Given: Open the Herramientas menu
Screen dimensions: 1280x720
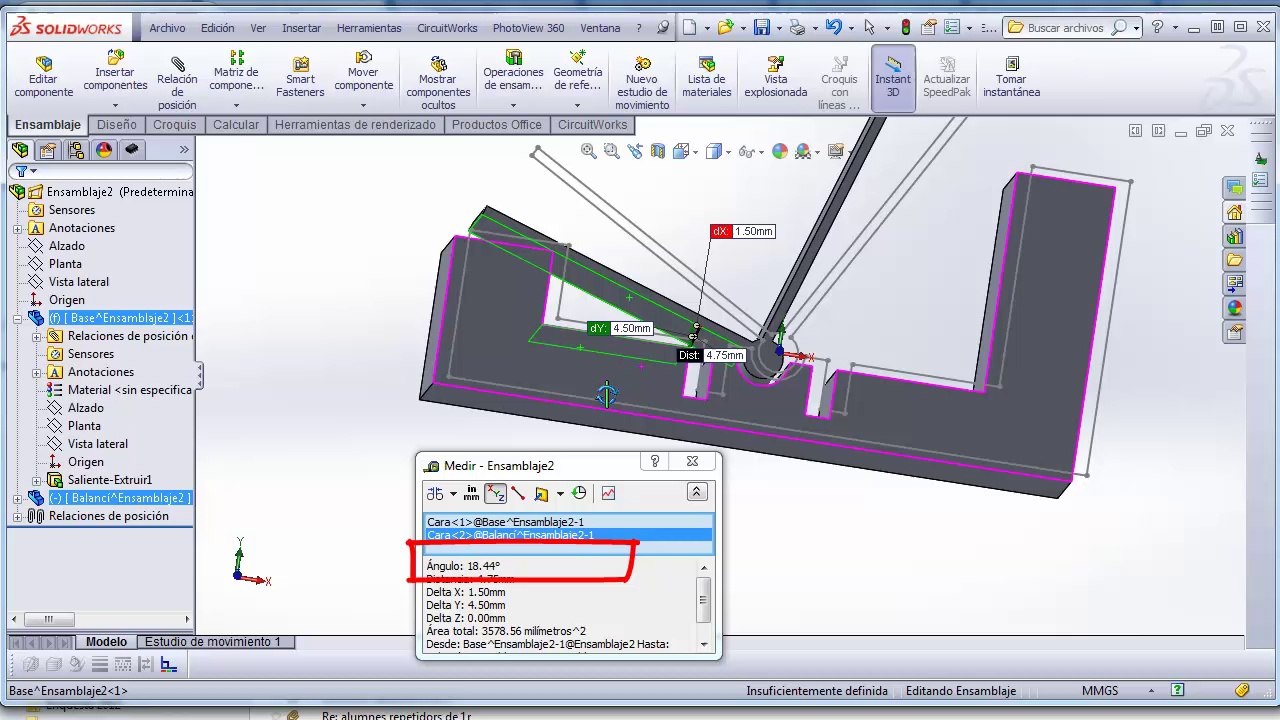Looking at the screenshot, I should point(369,28).
